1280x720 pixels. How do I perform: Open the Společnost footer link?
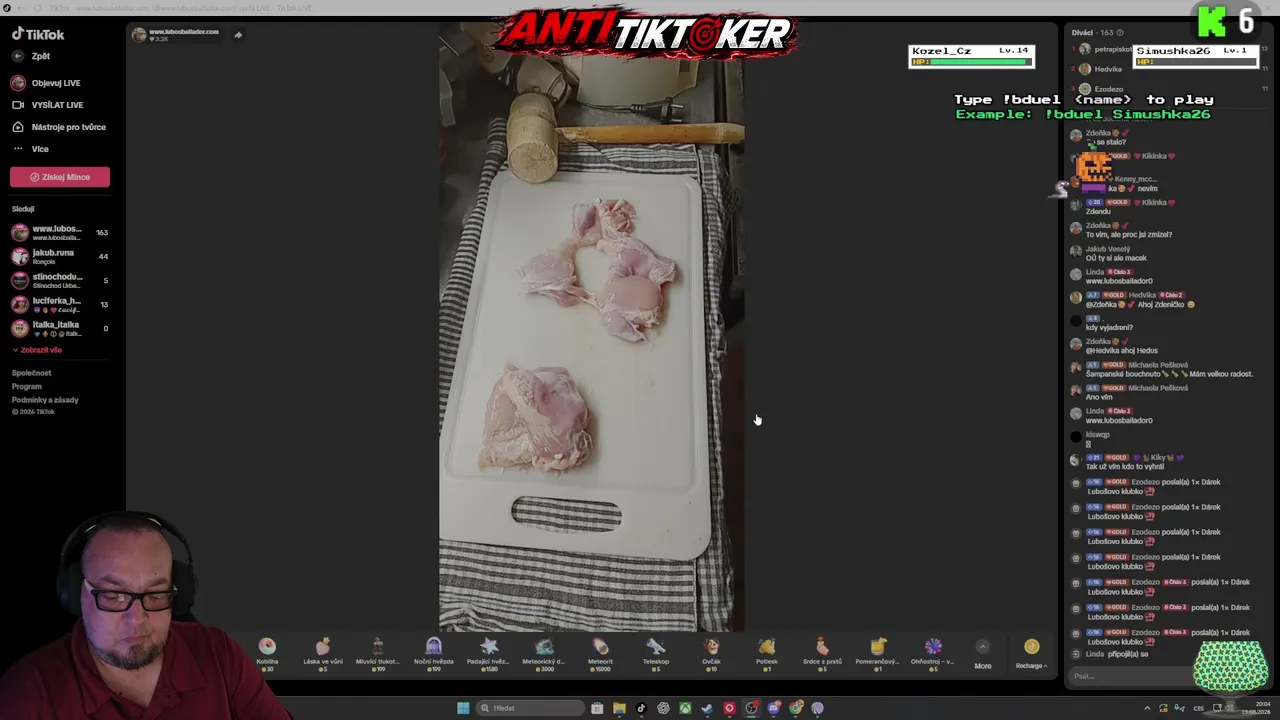coord(31,373)
